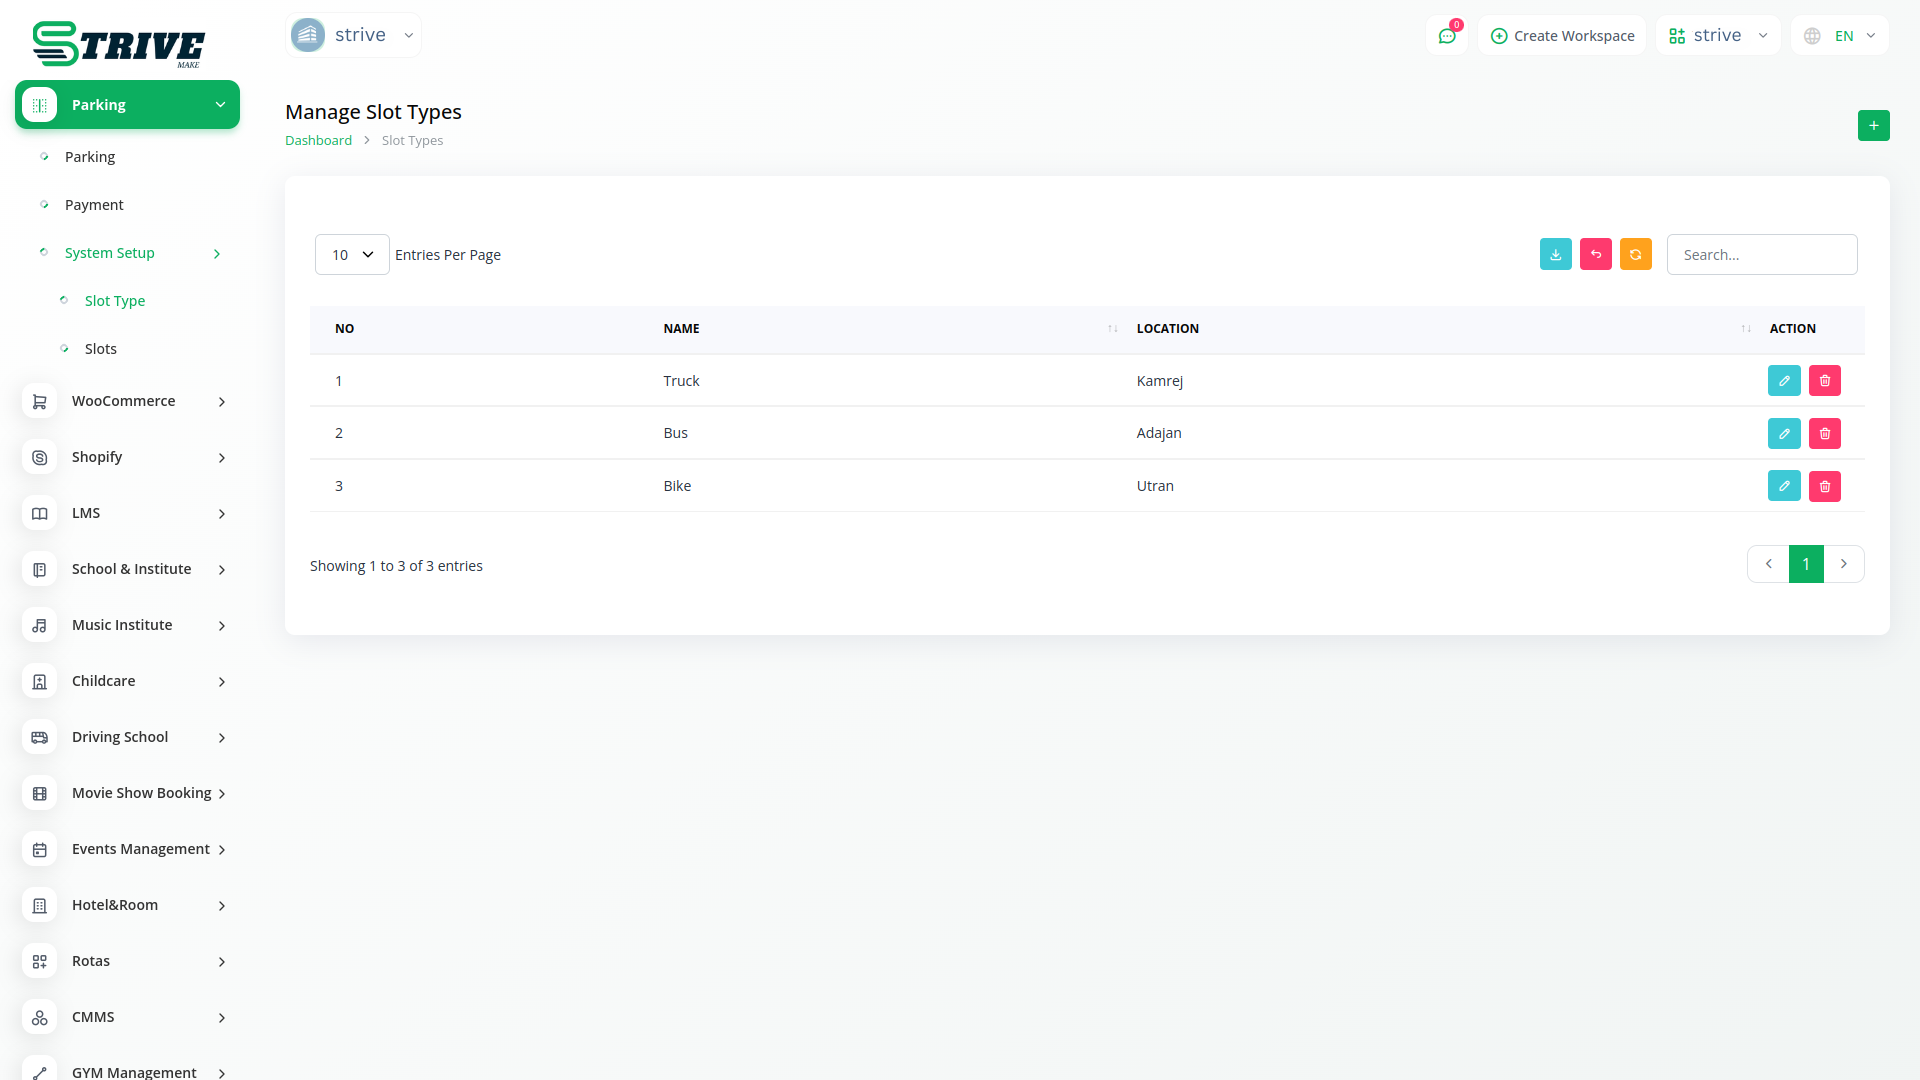This screenshot has height=1080, width=1920.
Task: Click the Driving School vehicle icon
Action: pos(39,738)
